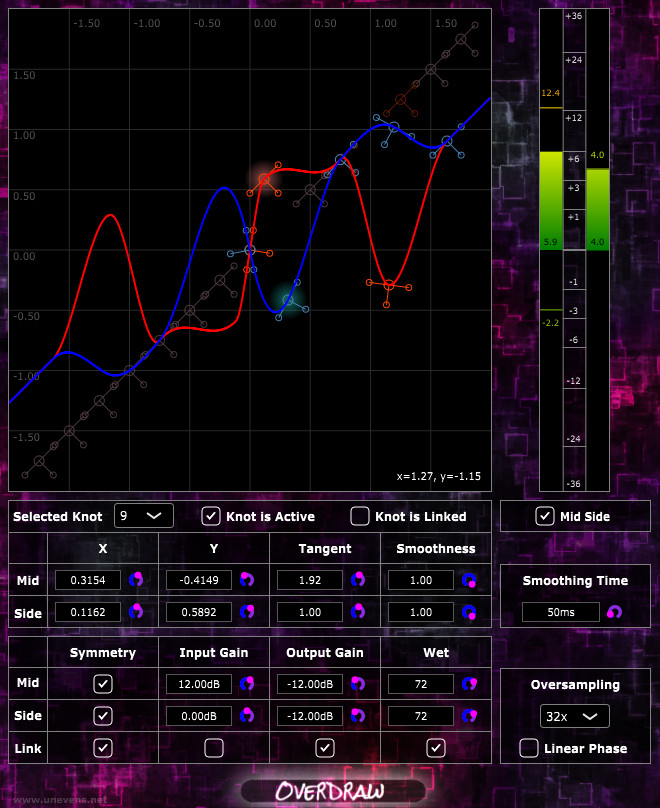
Task: Toggle Knot is Active checkbox
Action: click(211, 516)
